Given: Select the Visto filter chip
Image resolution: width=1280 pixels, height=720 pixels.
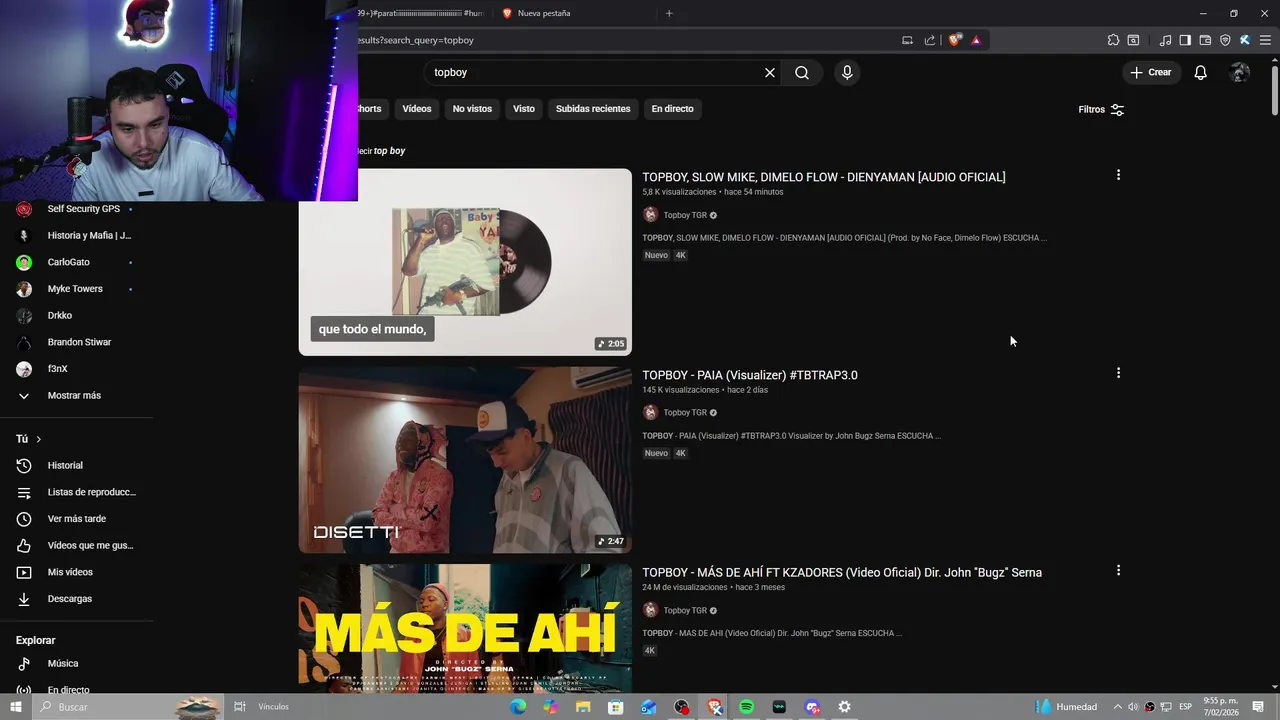Looking at the screenshot, I should click(524, 108).
